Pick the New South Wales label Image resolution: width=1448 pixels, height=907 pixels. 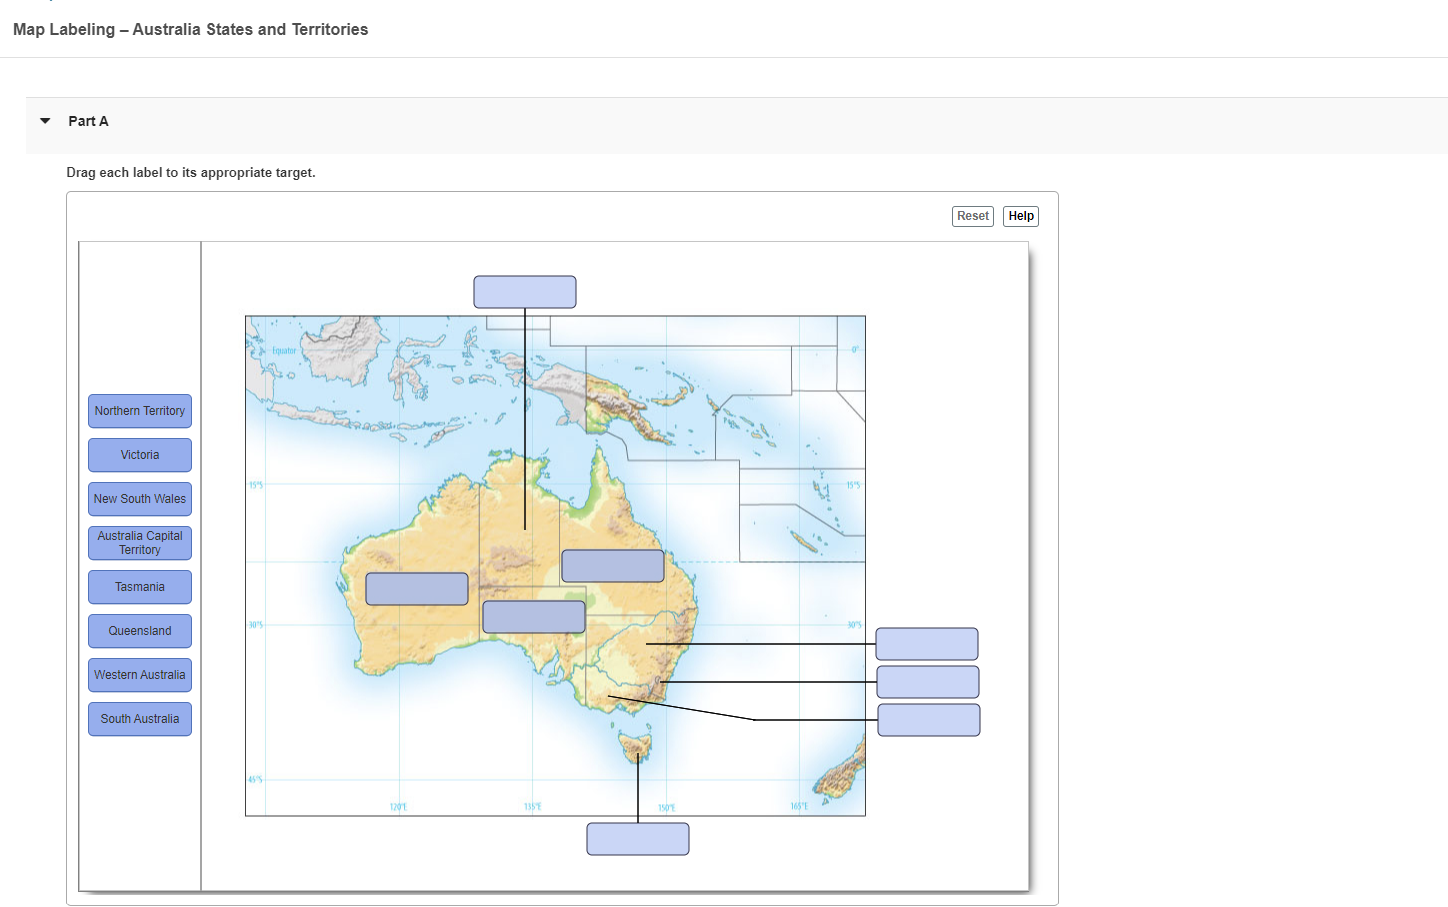click(x=140, y=499)
